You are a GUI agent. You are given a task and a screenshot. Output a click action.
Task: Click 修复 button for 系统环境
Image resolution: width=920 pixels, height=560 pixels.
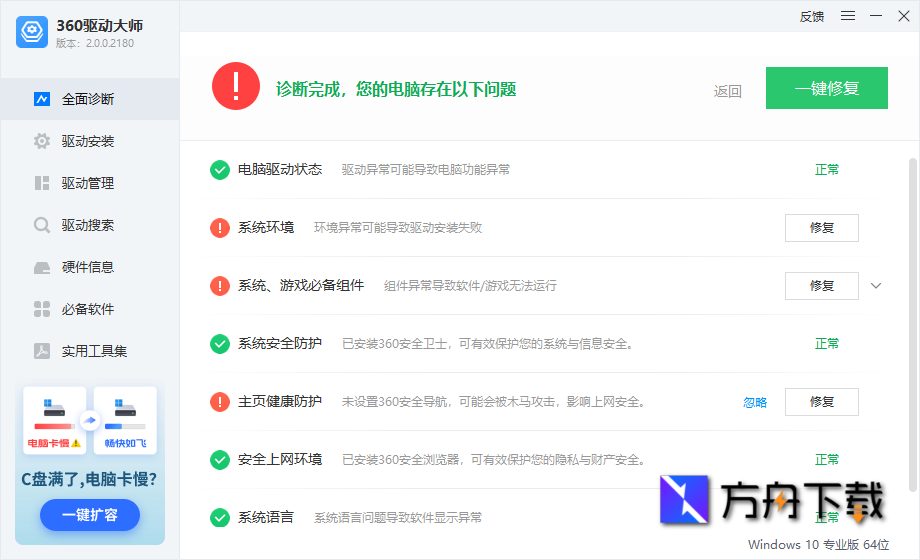pyautogui.click(x=821, y=228)
